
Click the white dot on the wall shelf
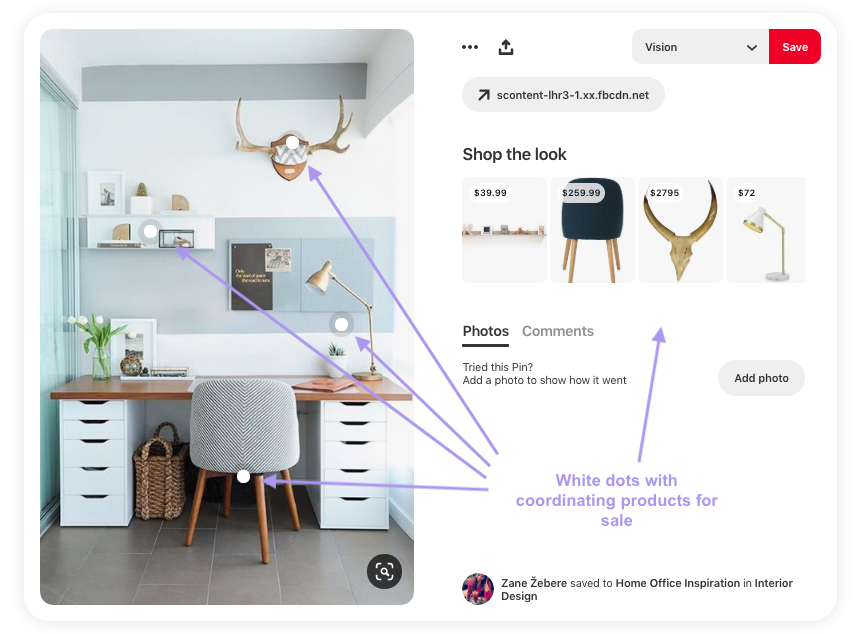150,231
